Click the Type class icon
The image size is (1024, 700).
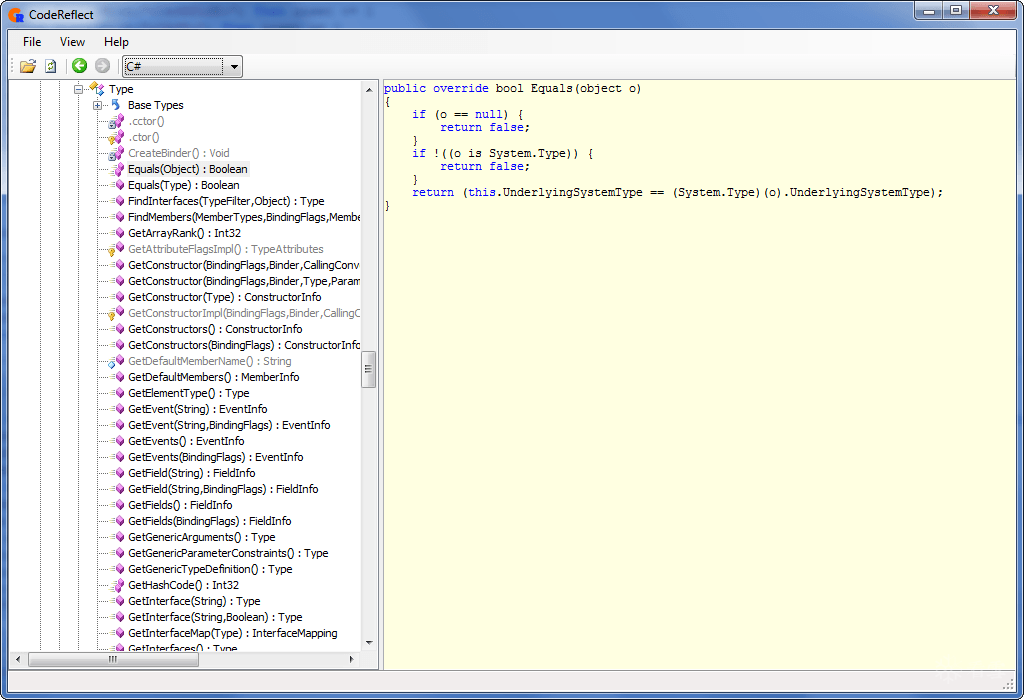pos(97,88)
